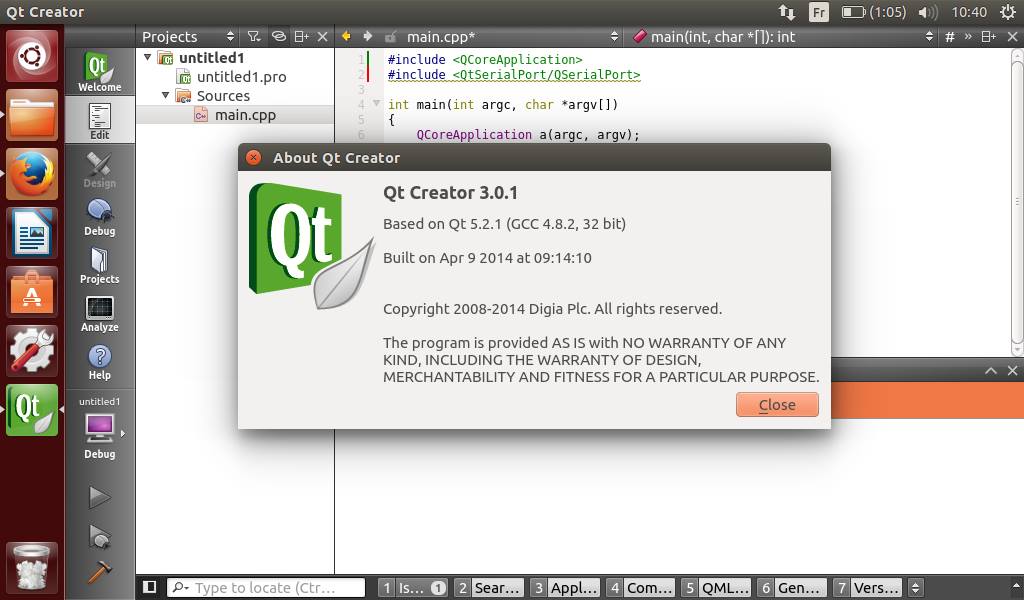Screen dimensions: 1024x600
Task: Open the Projects view selector dropdown
Action: click(x=188, y=37)
